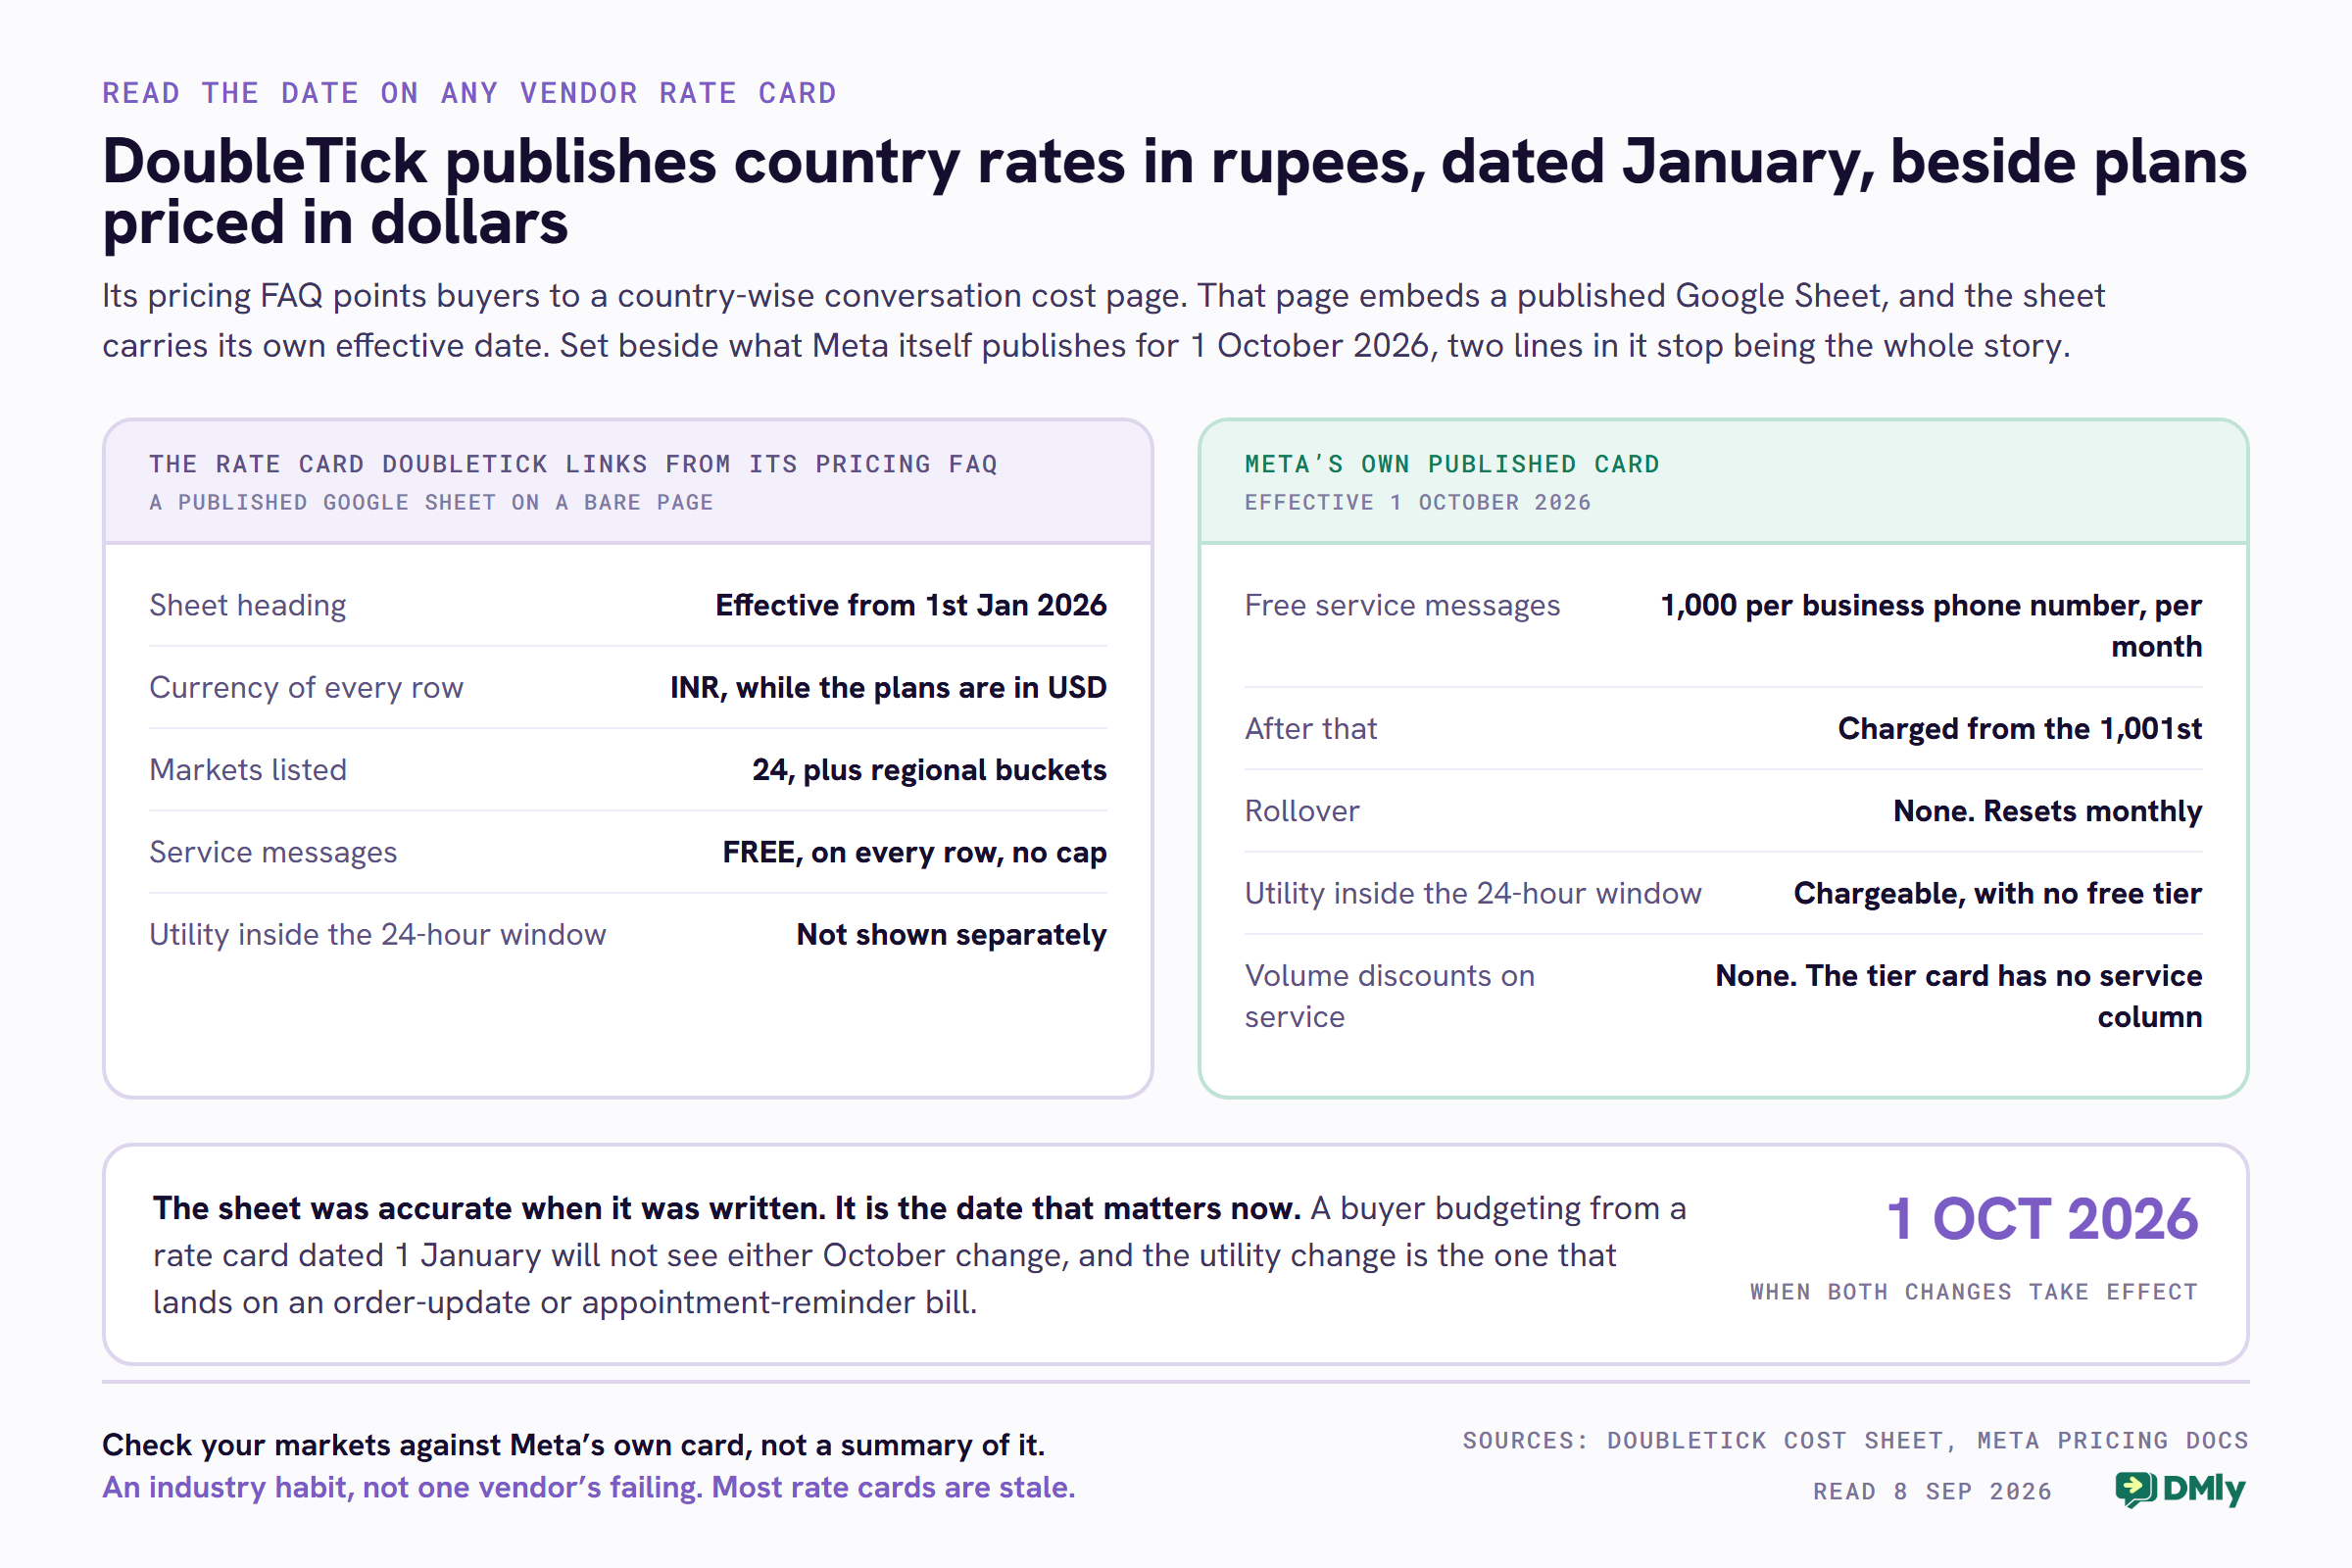Screen dimensions: 2352x1568
Task: Click the large '1 OCT 2026' date
Action: tap(2041, 1219)
